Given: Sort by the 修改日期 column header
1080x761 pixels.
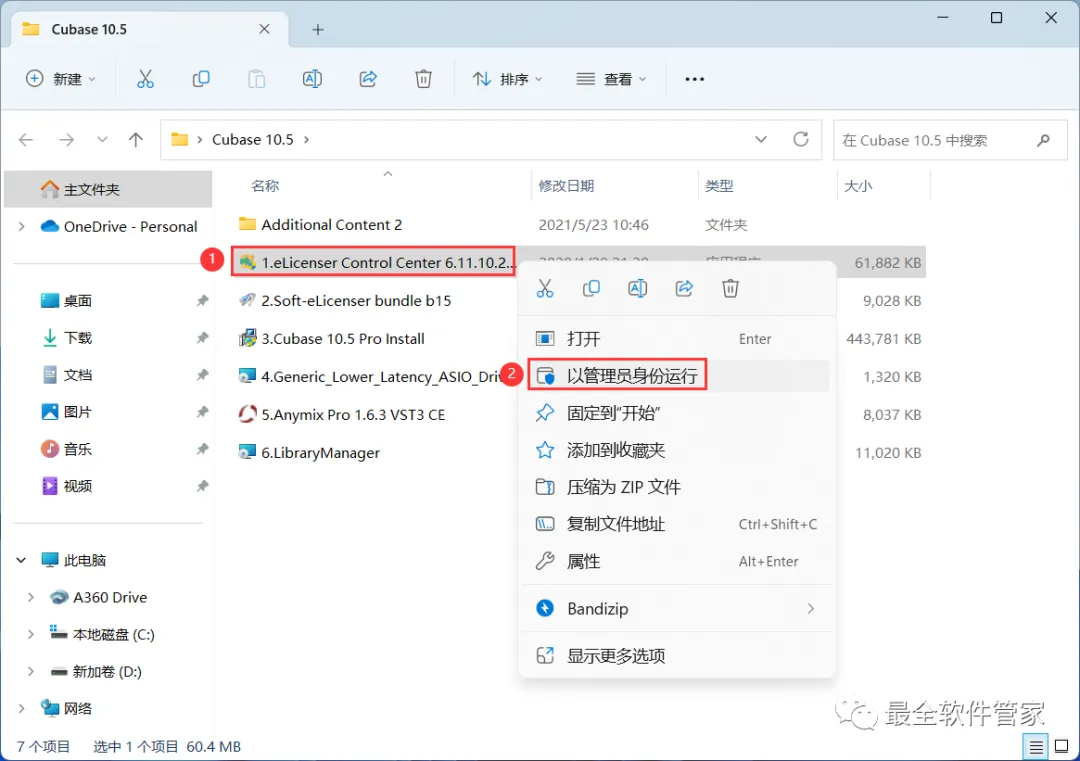Looking at the screenshot, I should 566,186.
